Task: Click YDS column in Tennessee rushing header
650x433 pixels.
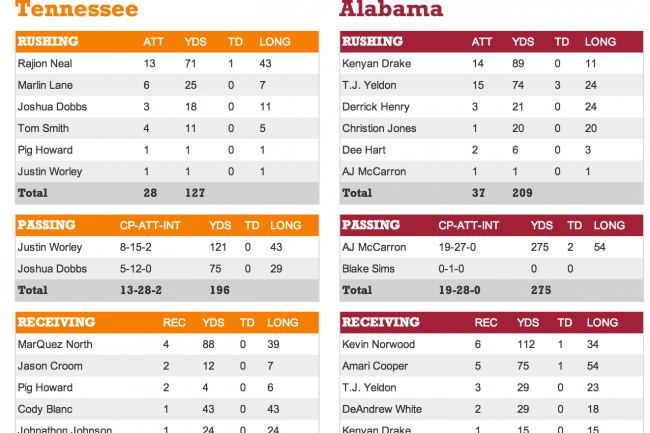Action: tap(195, 42)
